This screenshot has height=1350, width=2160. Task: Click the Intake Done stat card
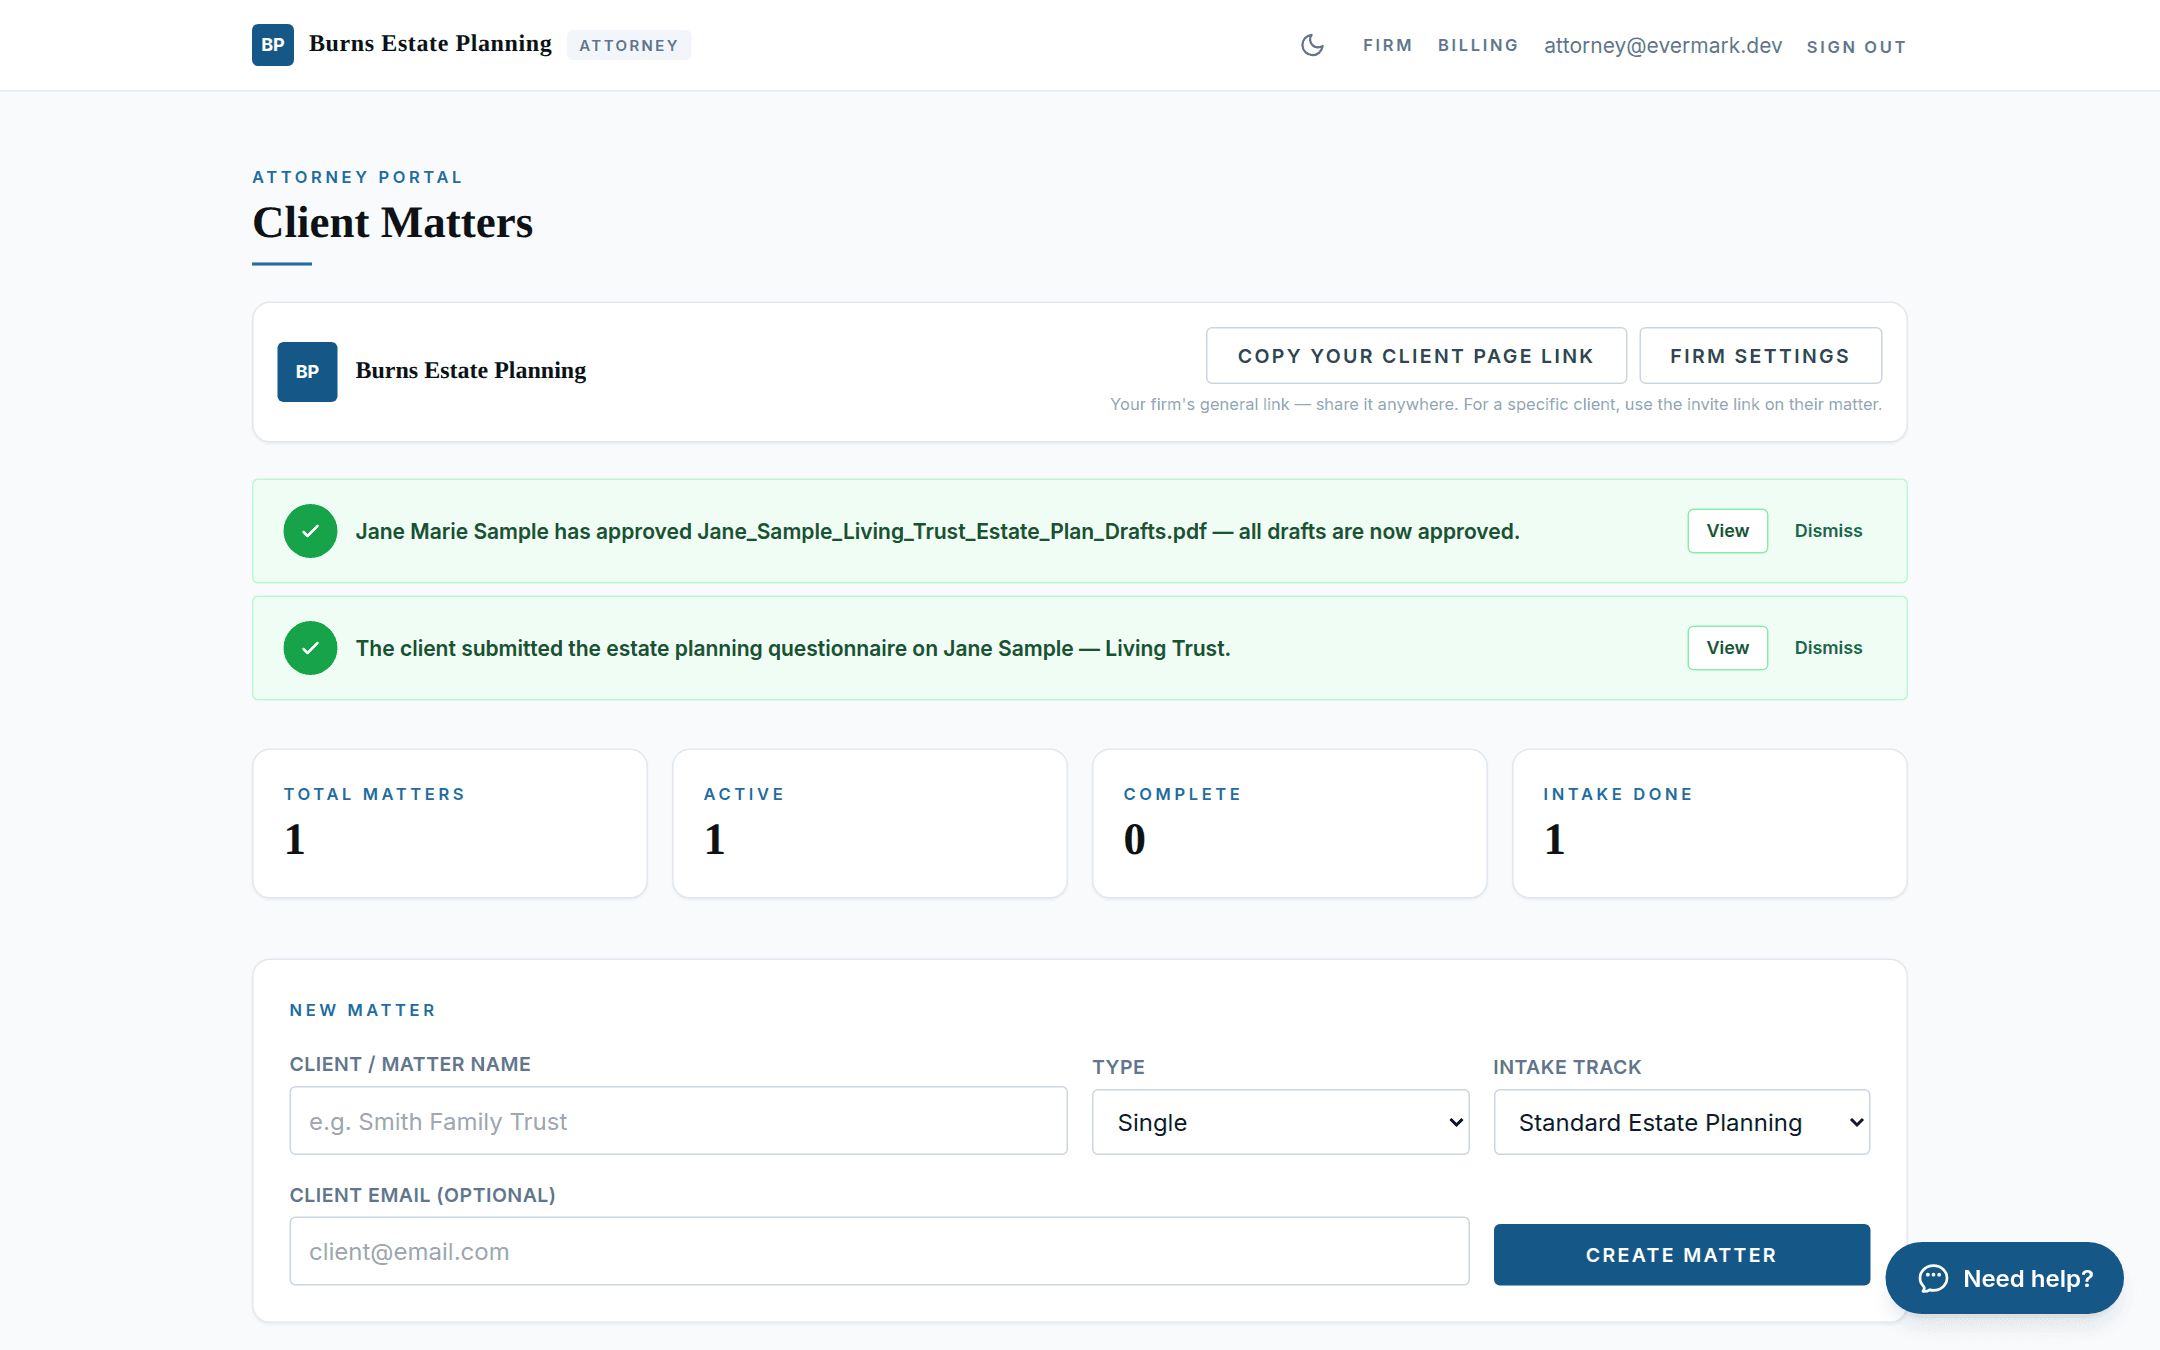[1710, 823]
